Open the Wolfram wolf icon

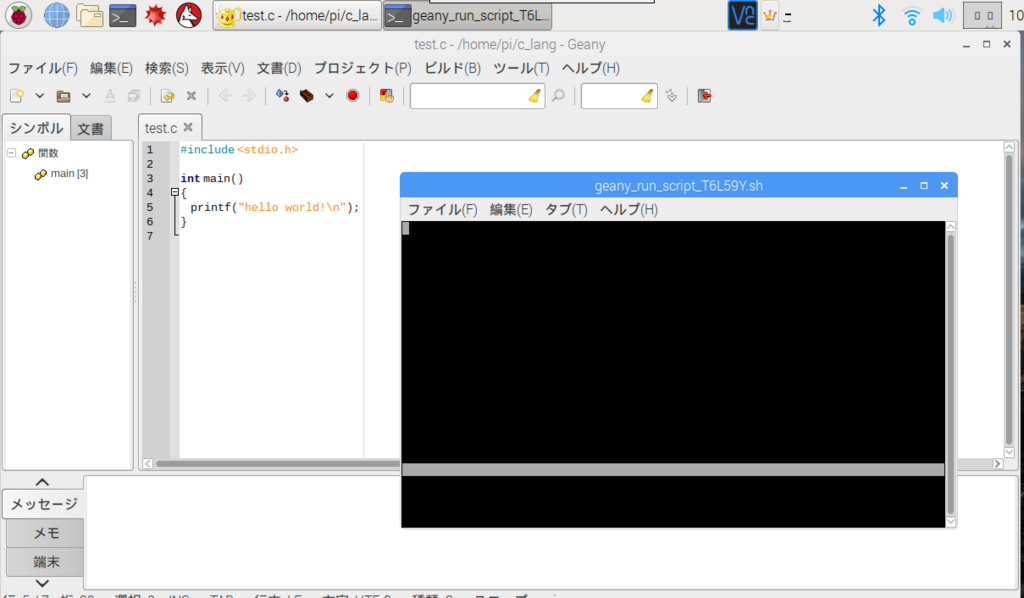(x=189, y=15)
